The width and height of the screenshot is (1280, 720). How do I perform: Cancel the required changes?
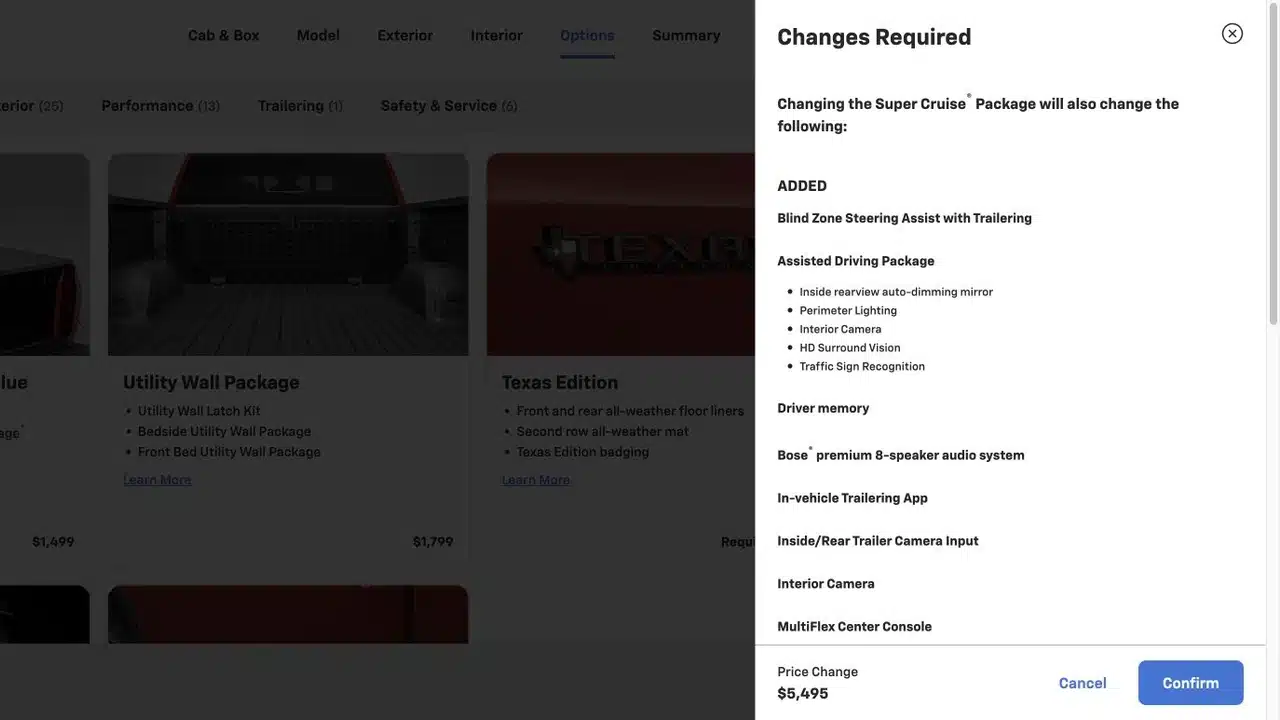(1083, 683)
